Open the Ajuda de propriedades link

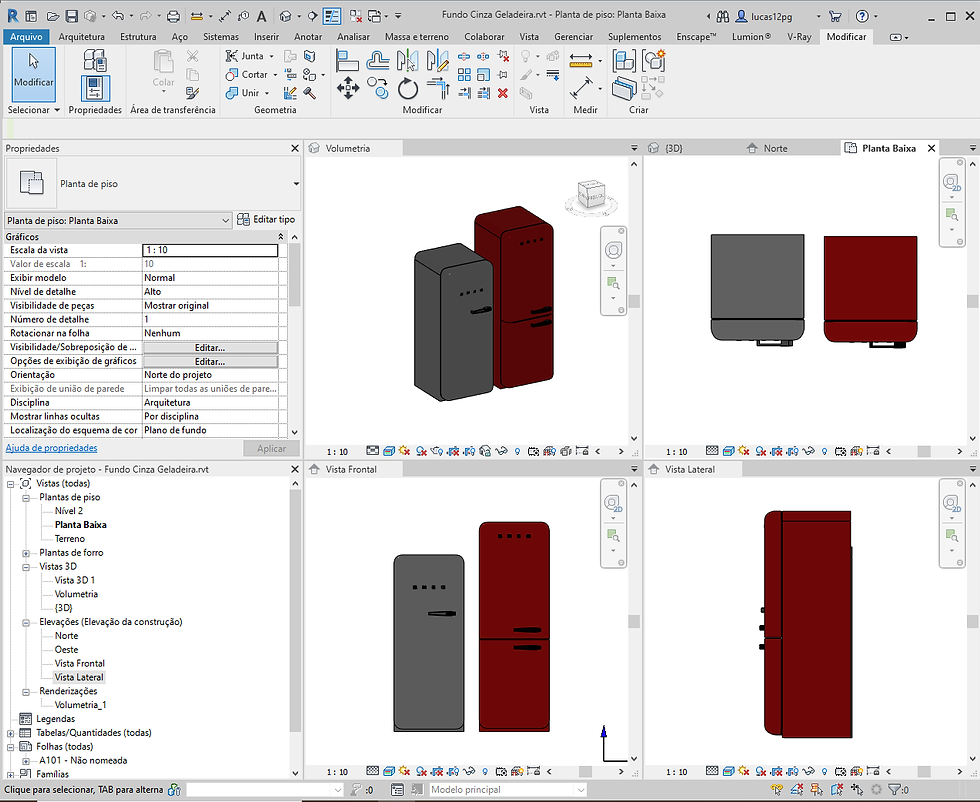[51, 448]
